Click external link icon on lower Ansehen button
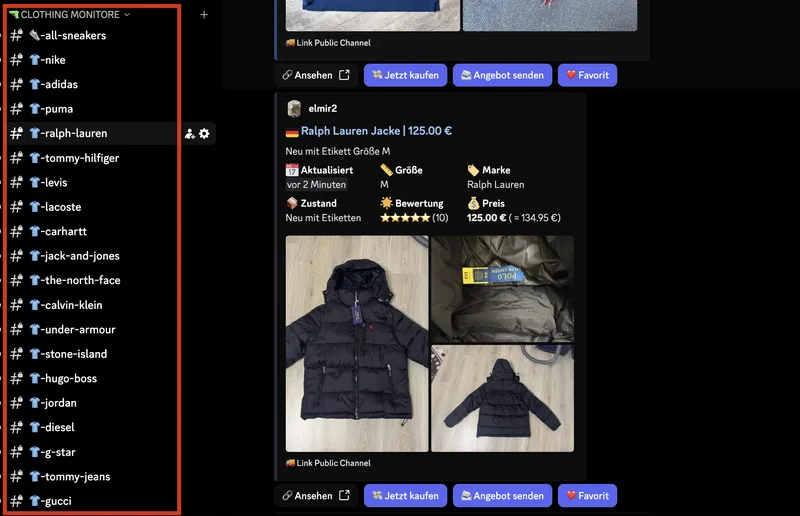 (x=344, y=495)
